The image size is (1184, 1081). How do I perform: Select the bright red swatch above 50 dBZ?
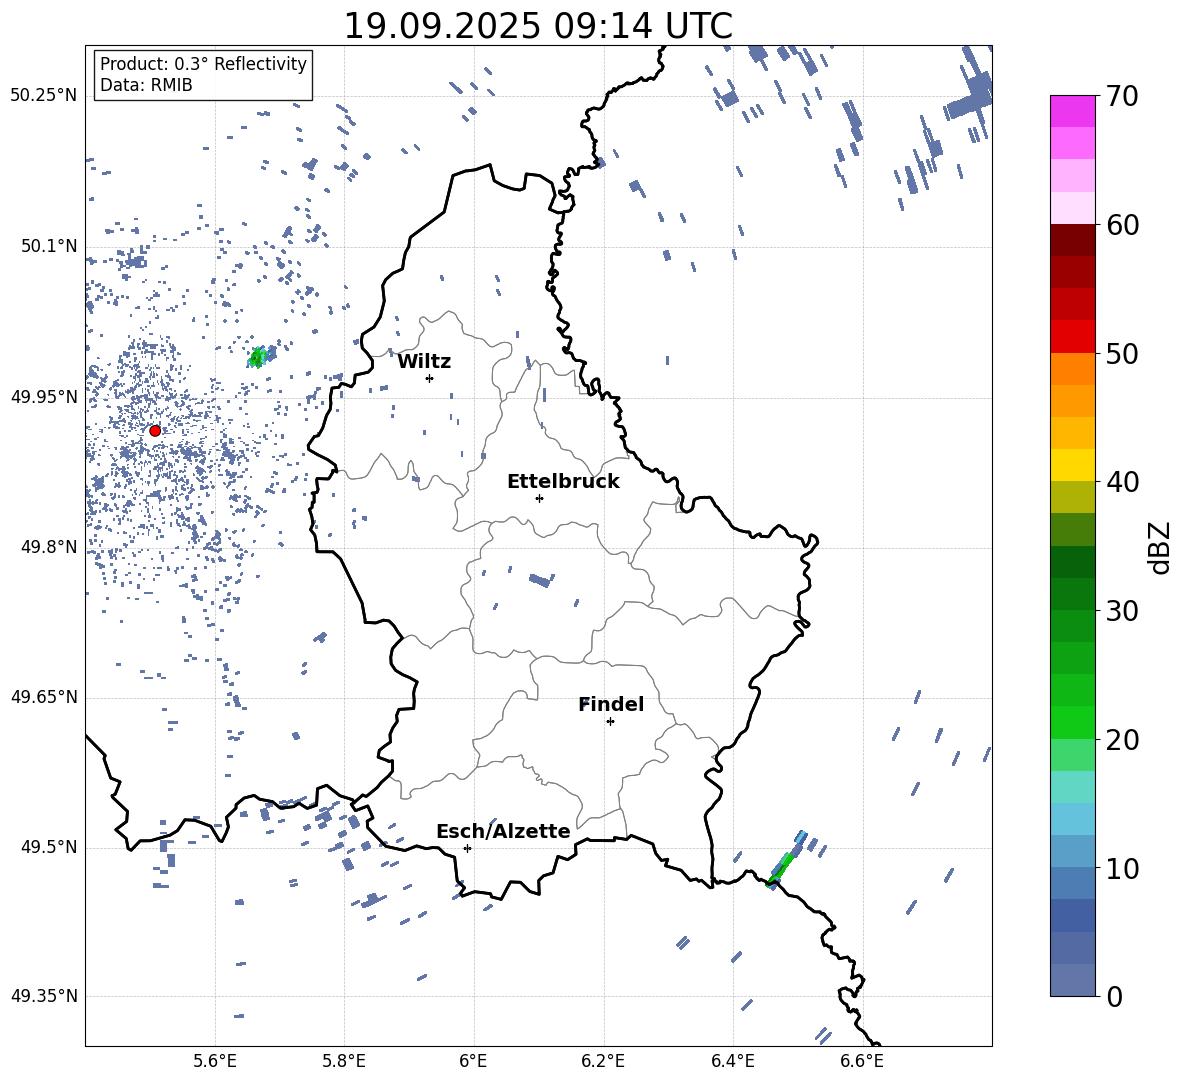[x=1072, y=336]
